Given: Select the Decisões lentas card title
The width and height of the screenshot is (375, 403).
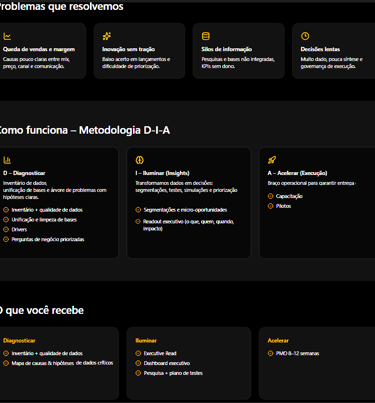Looking at the screenshot, I should click(320, 49).
